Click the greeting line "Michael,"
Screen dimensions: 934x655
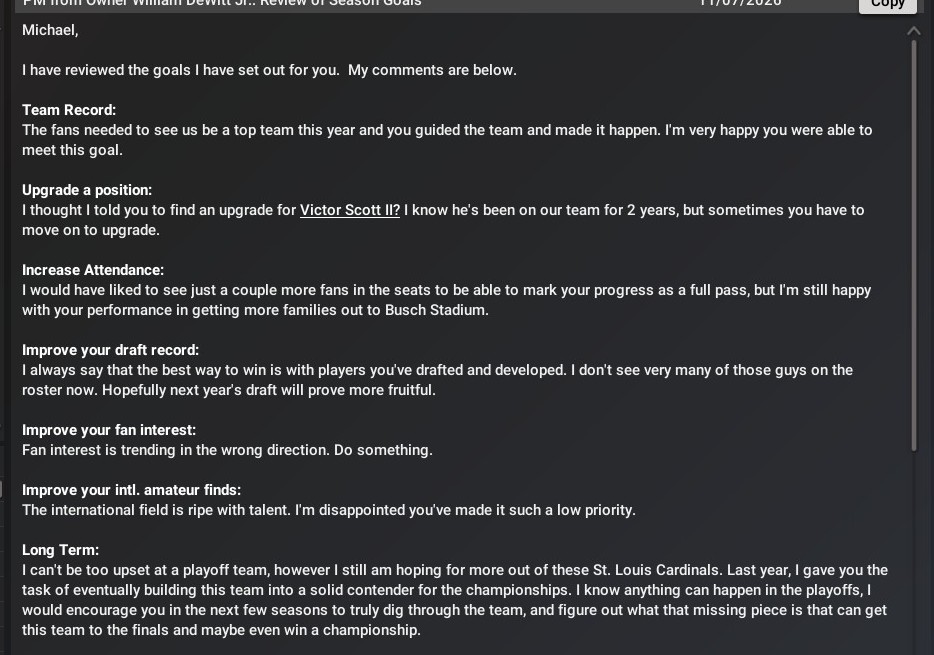(x=50, y=30)
